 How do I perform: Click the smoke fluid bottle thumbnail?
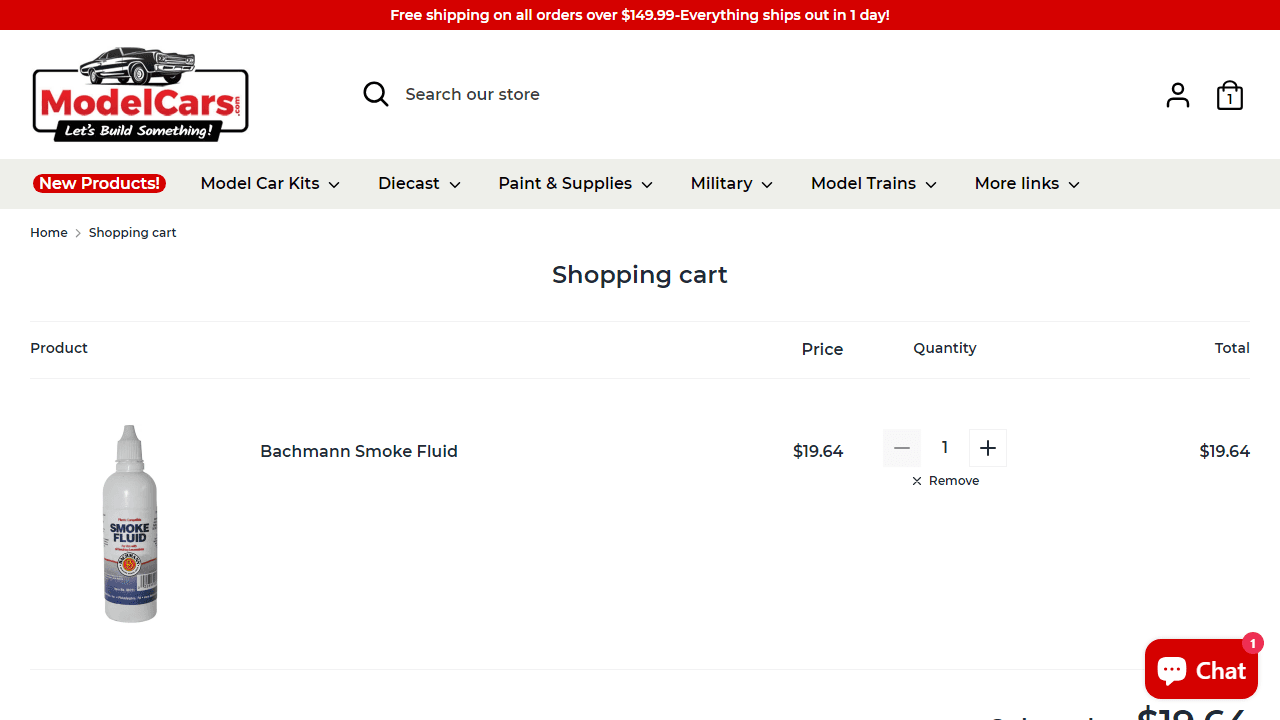tap(130, 524)
